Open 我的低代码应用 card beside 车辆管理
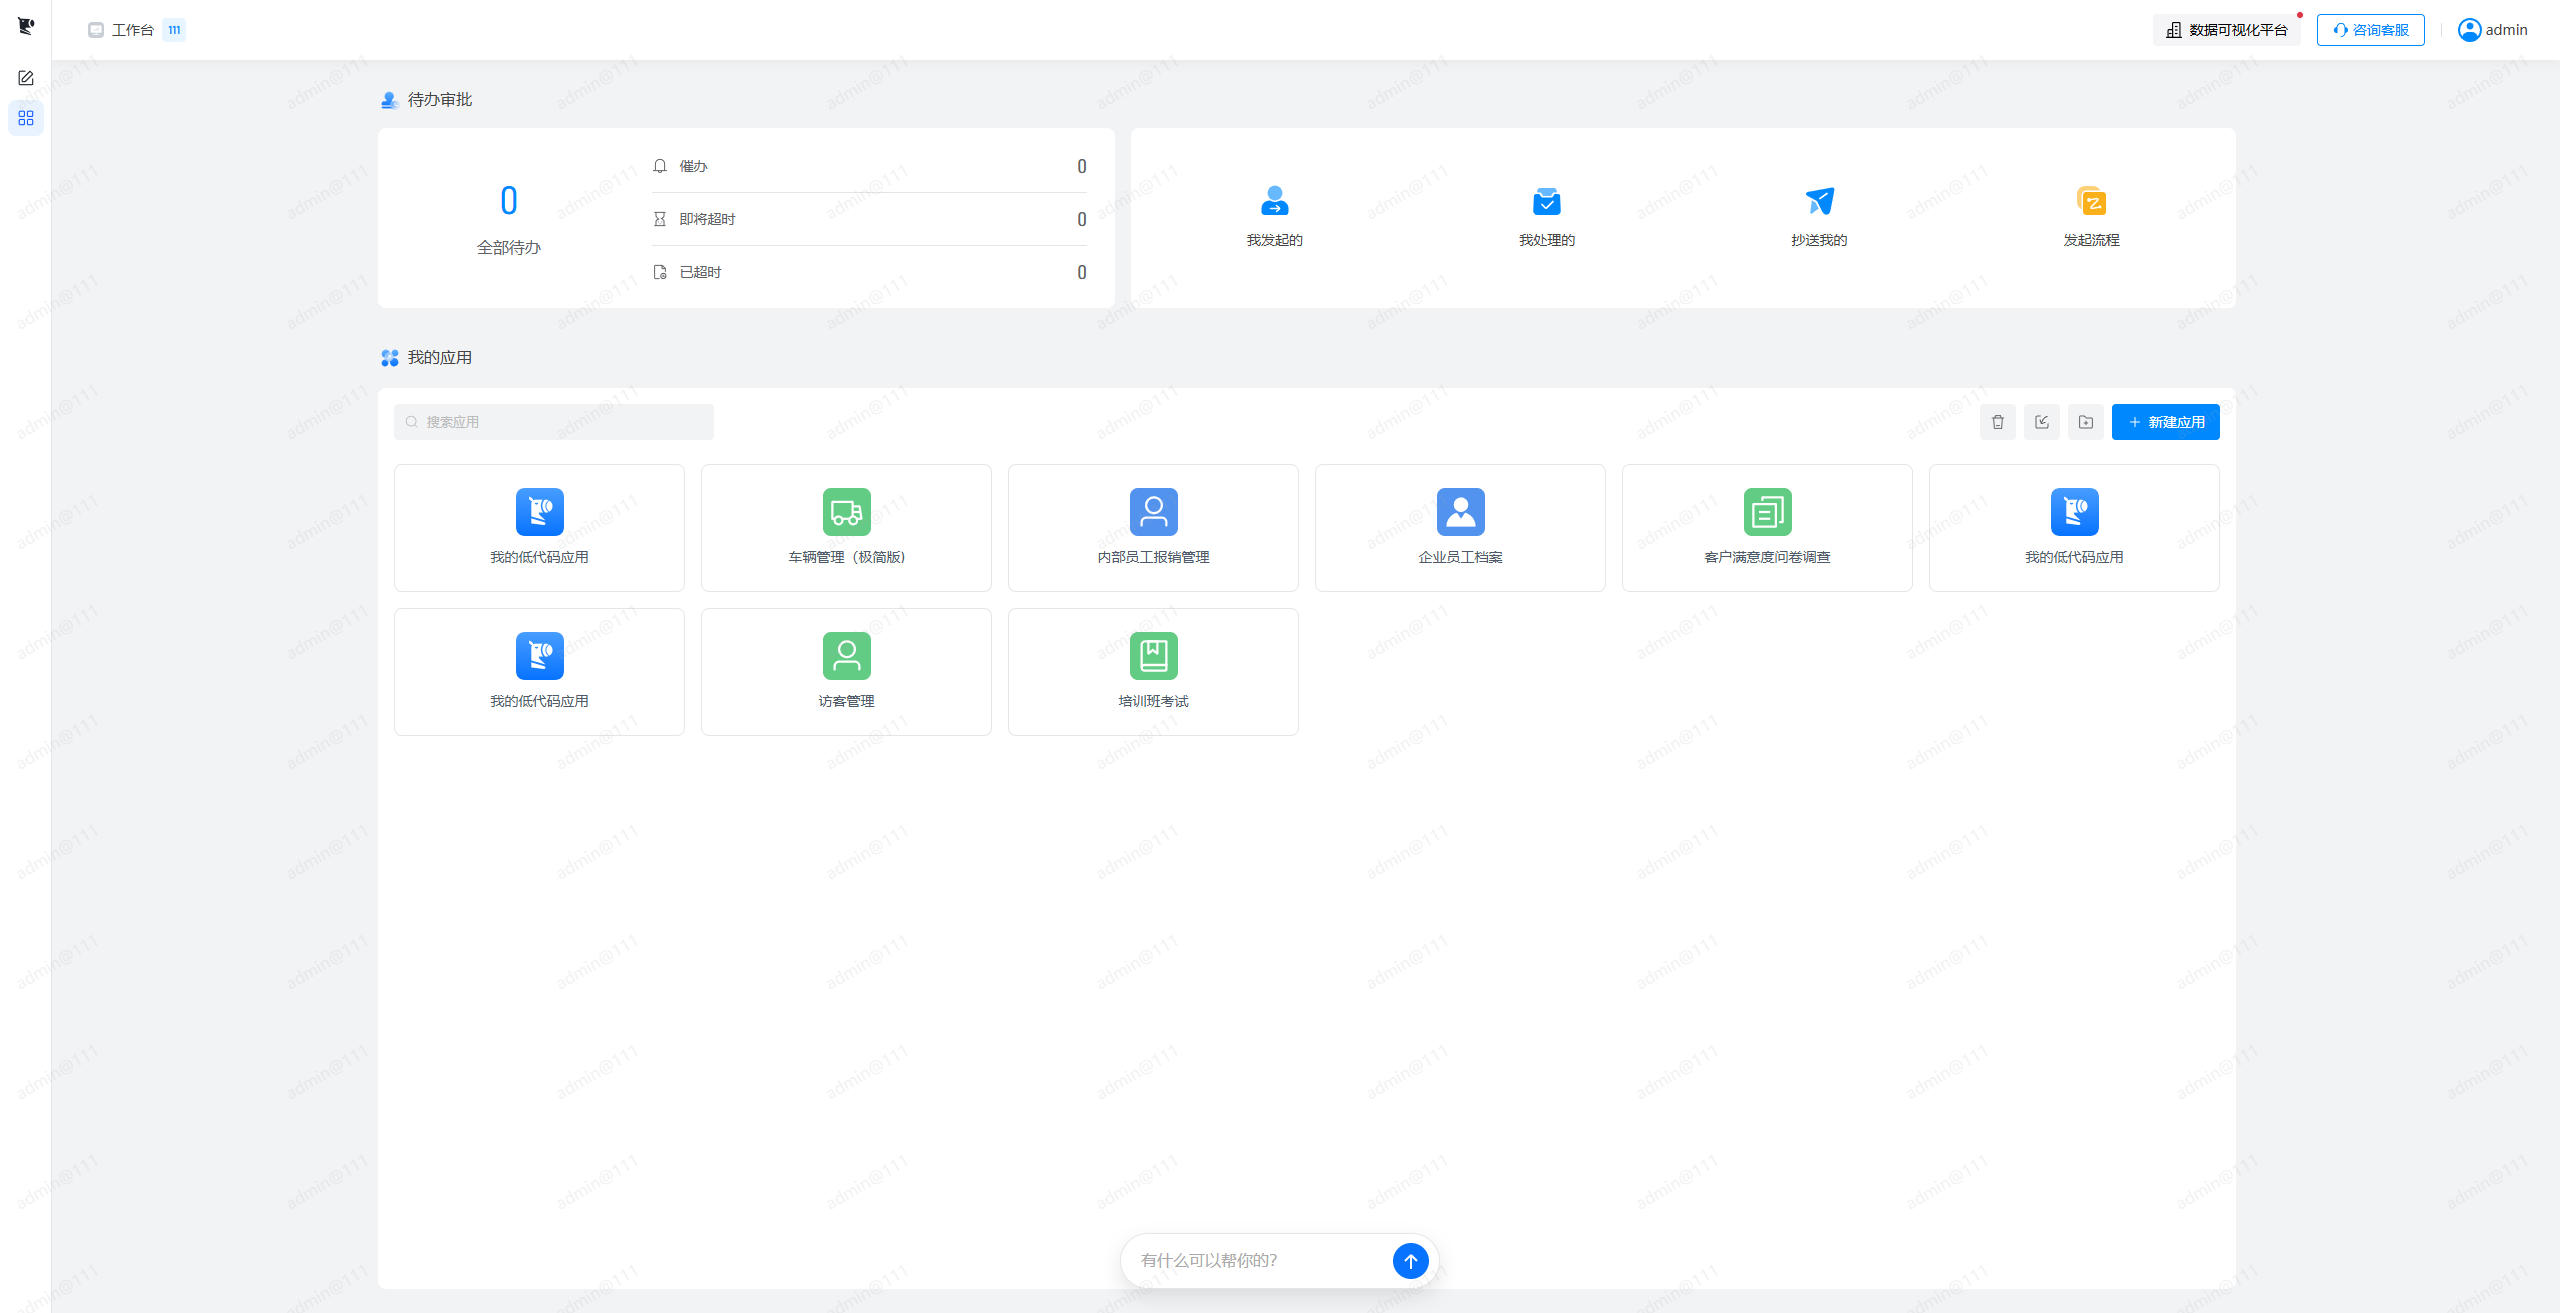Image resolution: width=2560 pixels, height=1313 pixels. click(540, 528)
